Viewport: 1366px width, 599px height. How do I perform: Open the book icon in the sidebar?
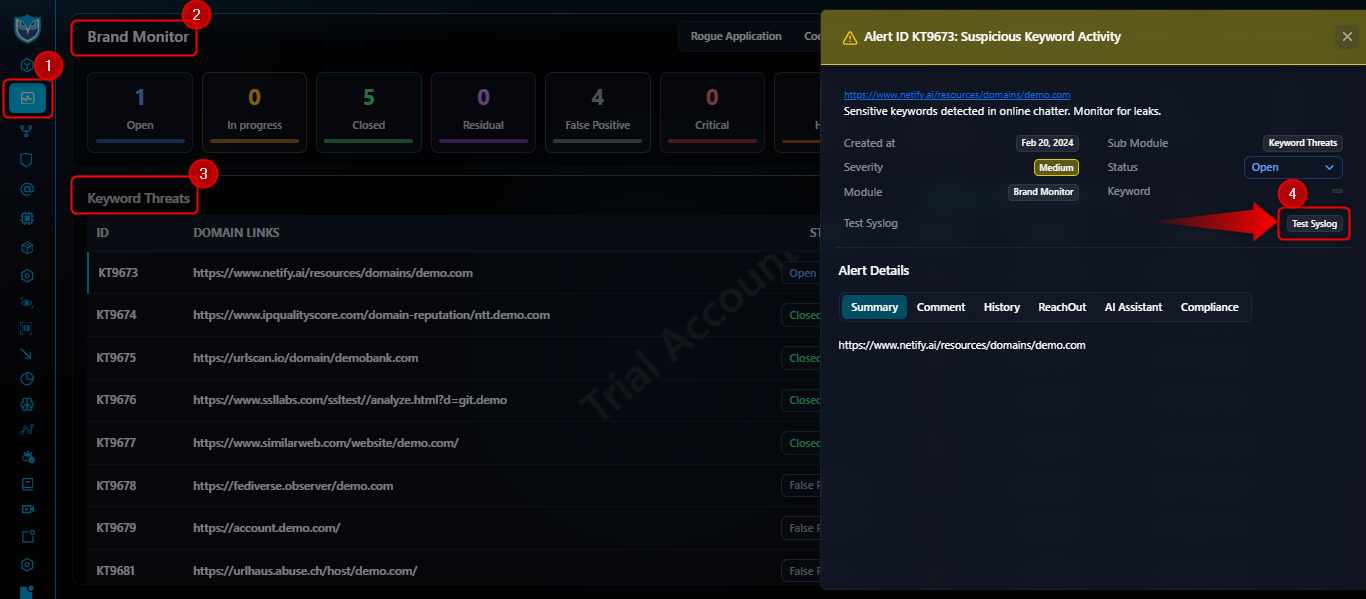(27, 484)
